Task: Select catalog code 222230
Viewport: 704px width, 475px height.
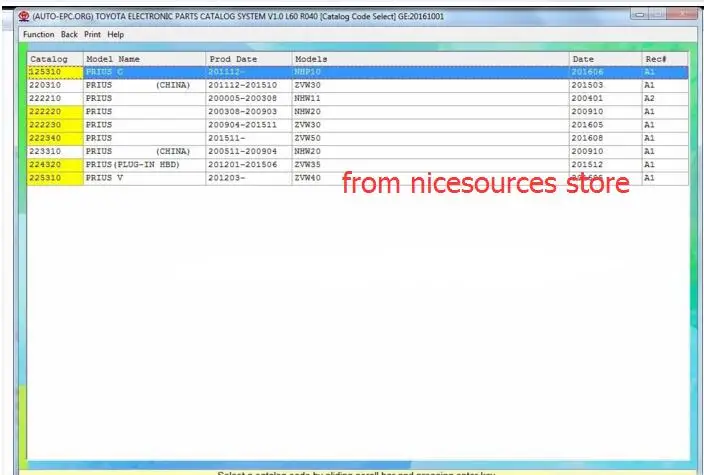Action: [x=55, y=125]
